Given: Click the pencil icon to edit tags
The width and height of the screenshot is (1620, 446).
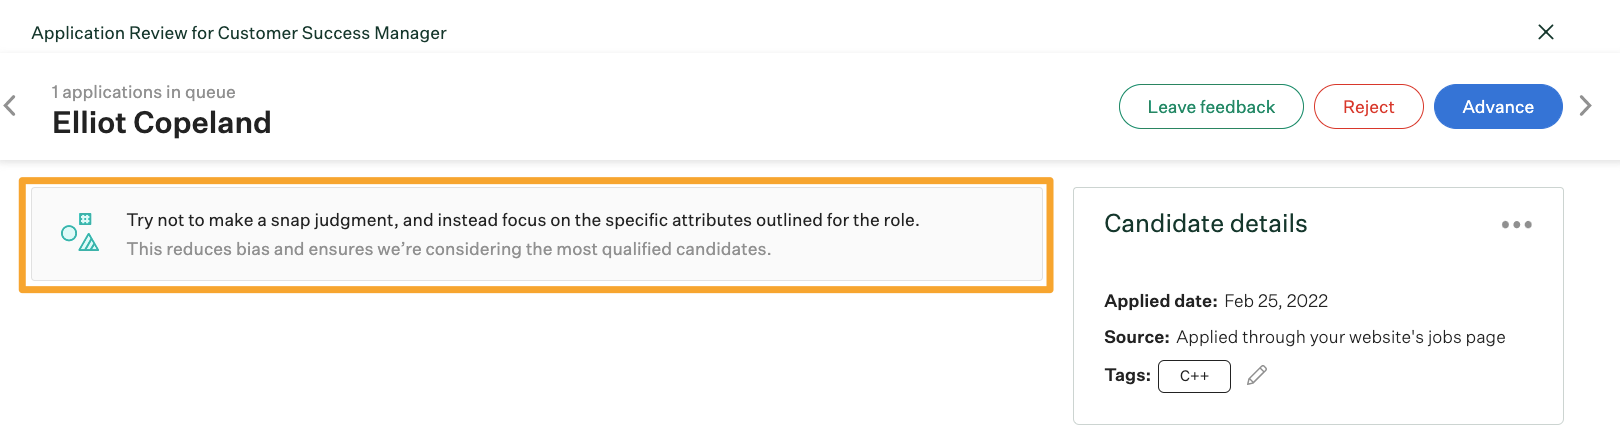Looking at the screenshot, I should pyautogui.click(x=1257, y=375).
